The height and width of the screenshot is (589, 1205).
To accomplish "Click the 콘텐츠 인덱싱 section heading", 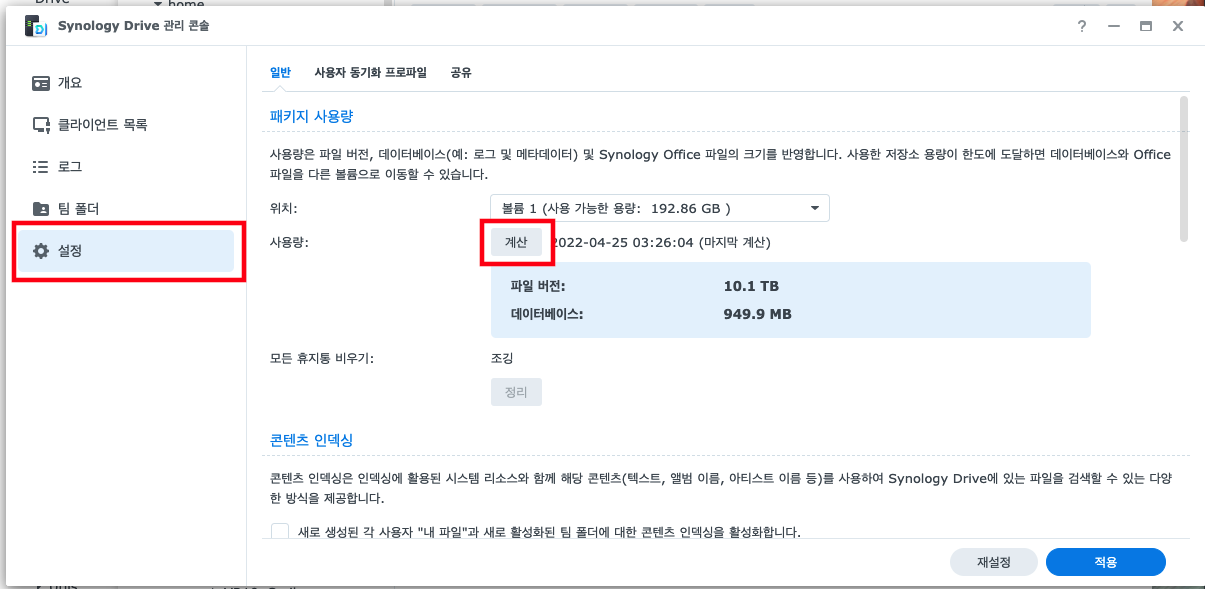I will click(x=312, y=440).
